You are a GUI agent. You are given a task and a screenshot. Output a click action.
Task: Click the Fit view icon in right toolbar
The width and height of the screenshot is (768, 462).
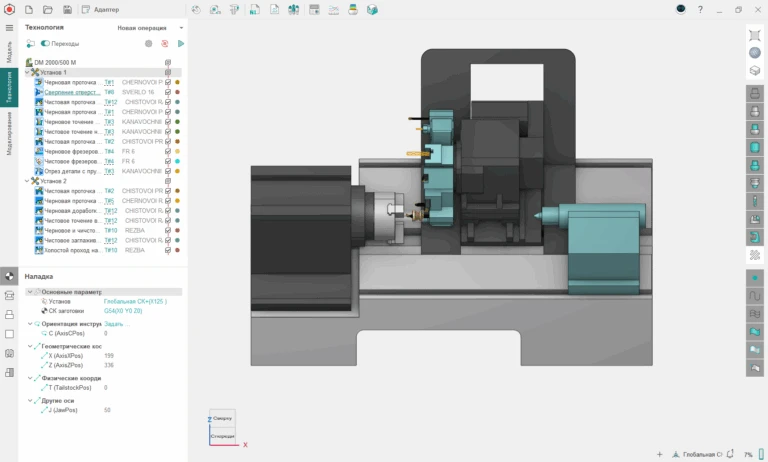pyautogui.click(x=755, y=35)
